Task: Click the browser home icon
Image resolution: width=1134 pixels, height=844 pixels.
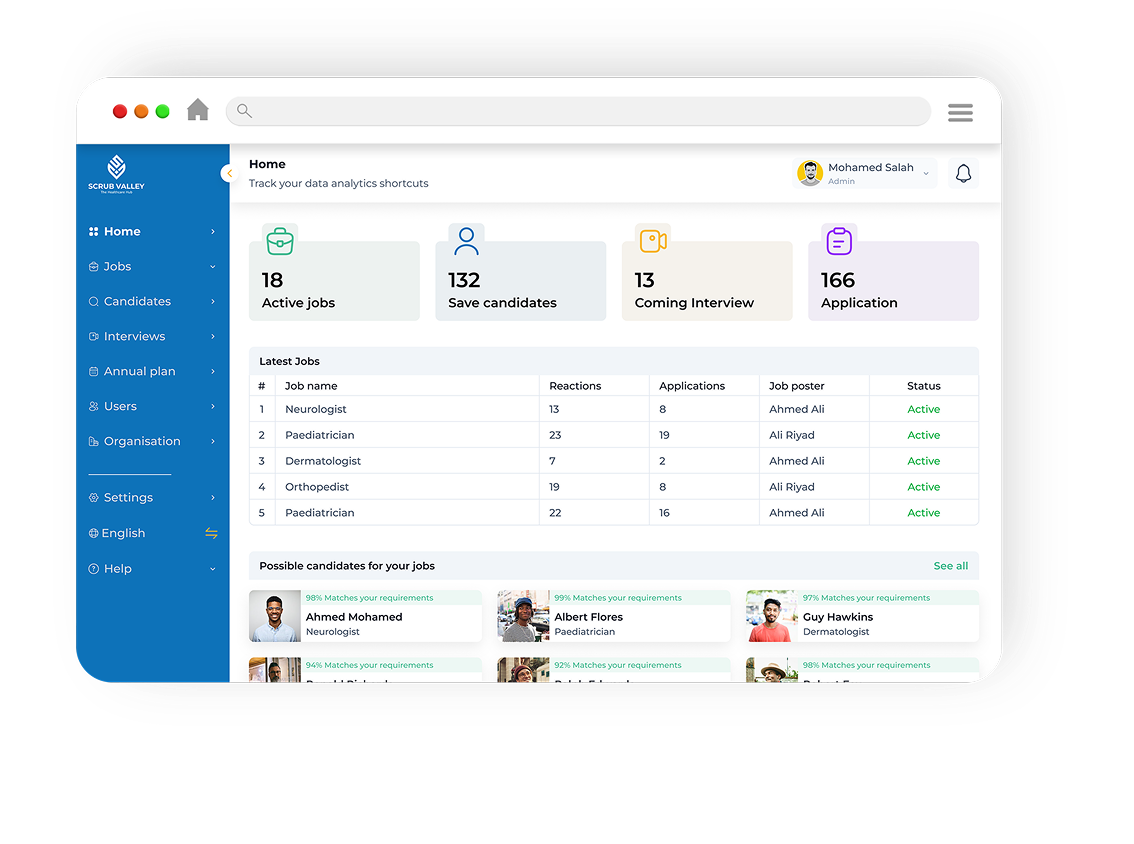Action: pos(197,110)
